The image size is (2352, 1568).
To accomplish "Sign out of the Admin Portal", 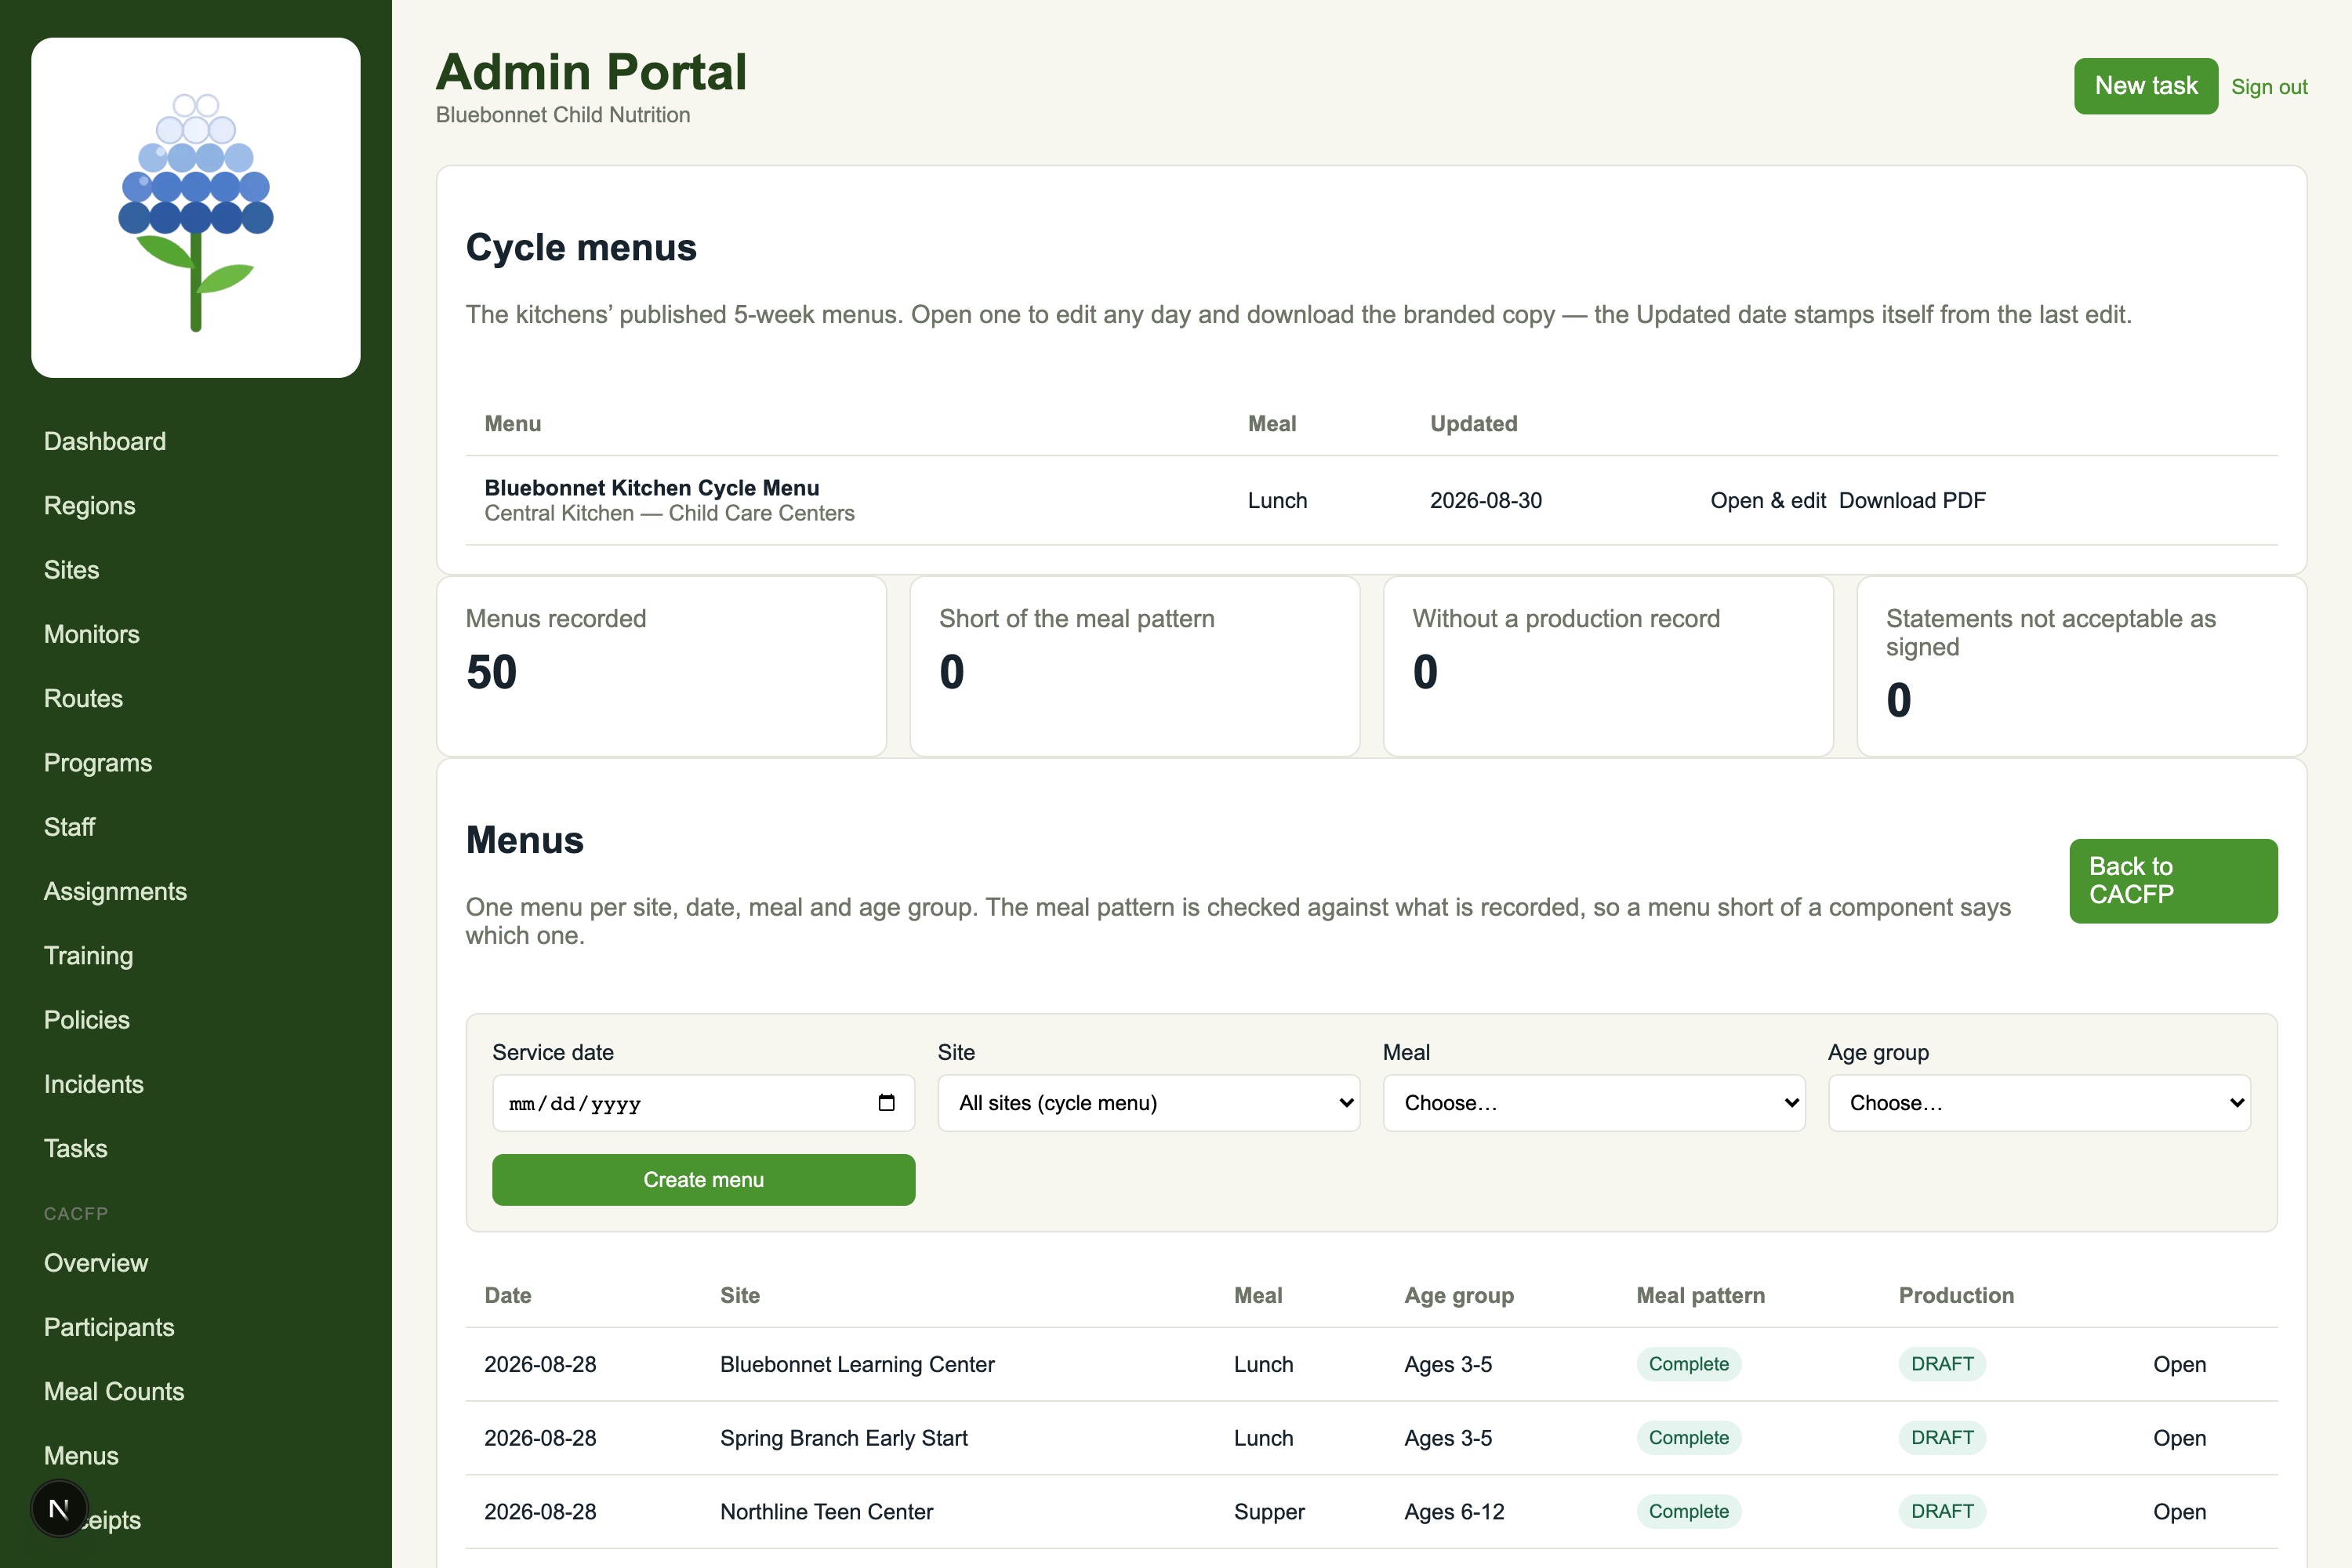I will tap(2269, 87).
